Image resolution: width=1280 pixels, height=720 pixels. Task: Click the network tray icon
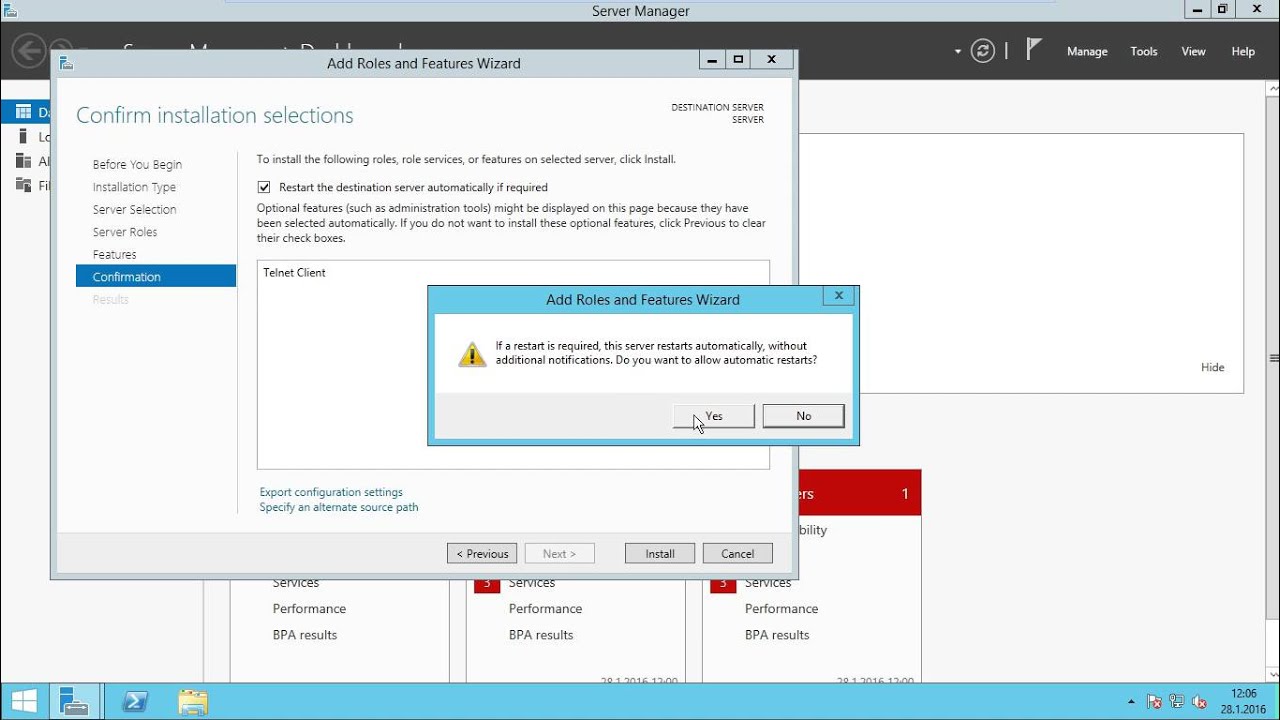point(1177,702)
